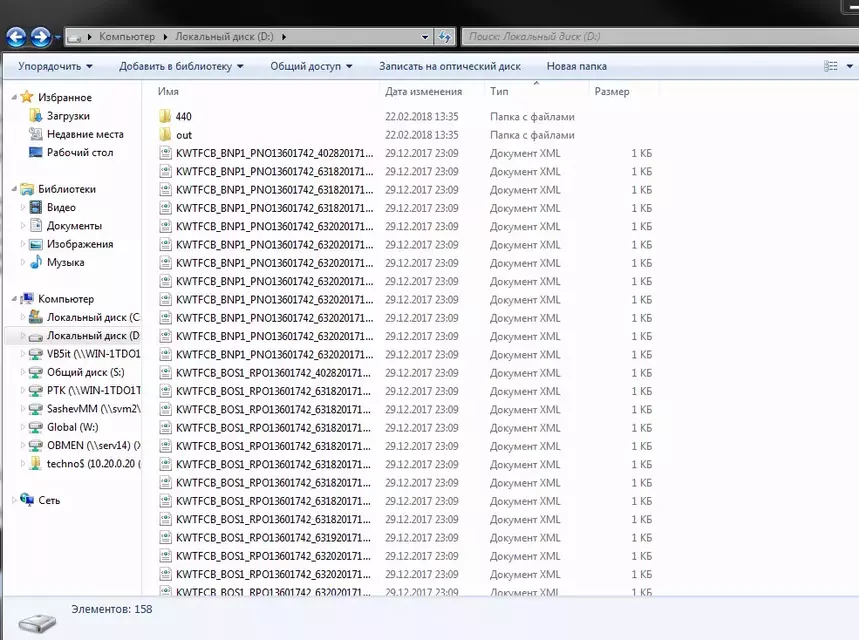Click the SashevMM network drive icon
The height and width of the screenshot is (640, 859).
coord(36,409)
